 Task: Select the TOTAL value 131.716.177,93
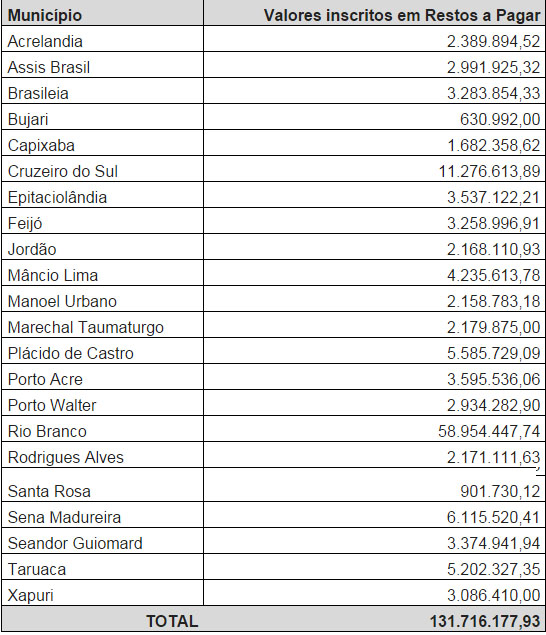pos(484,621)
